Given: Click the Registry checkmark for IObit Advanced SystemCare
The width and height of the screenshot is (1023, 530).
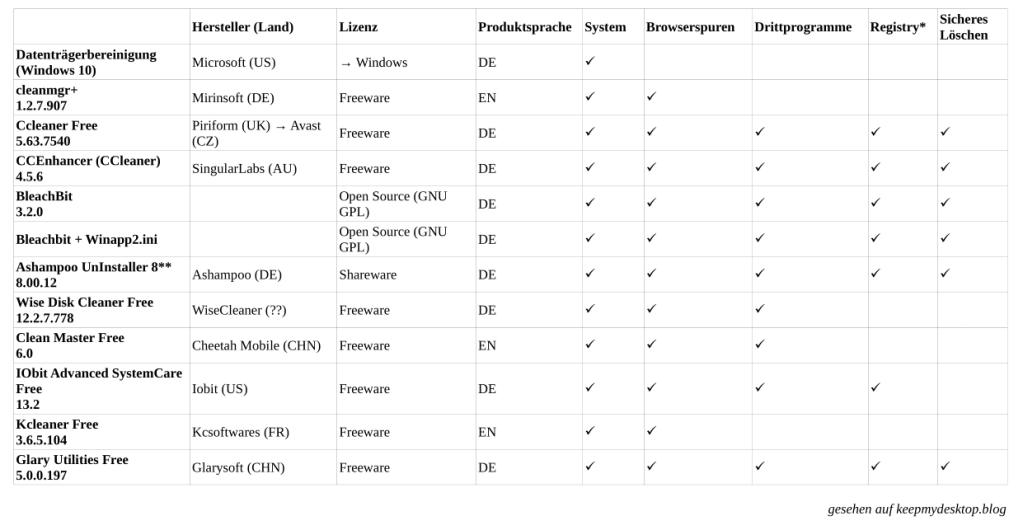Looking at the screenshot, I should point(876,387).
